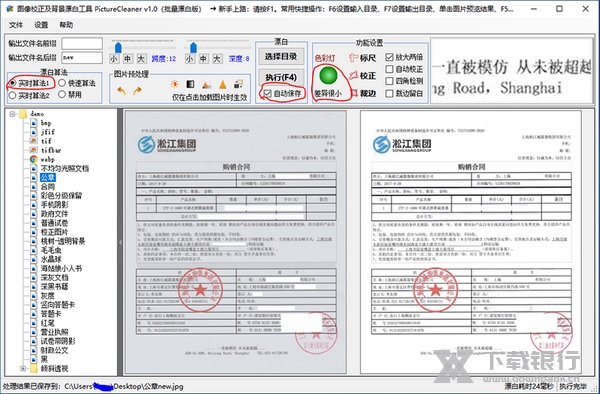Click the original document preview image
Viewport: 600px width, 394px height.
pos(236,242)
